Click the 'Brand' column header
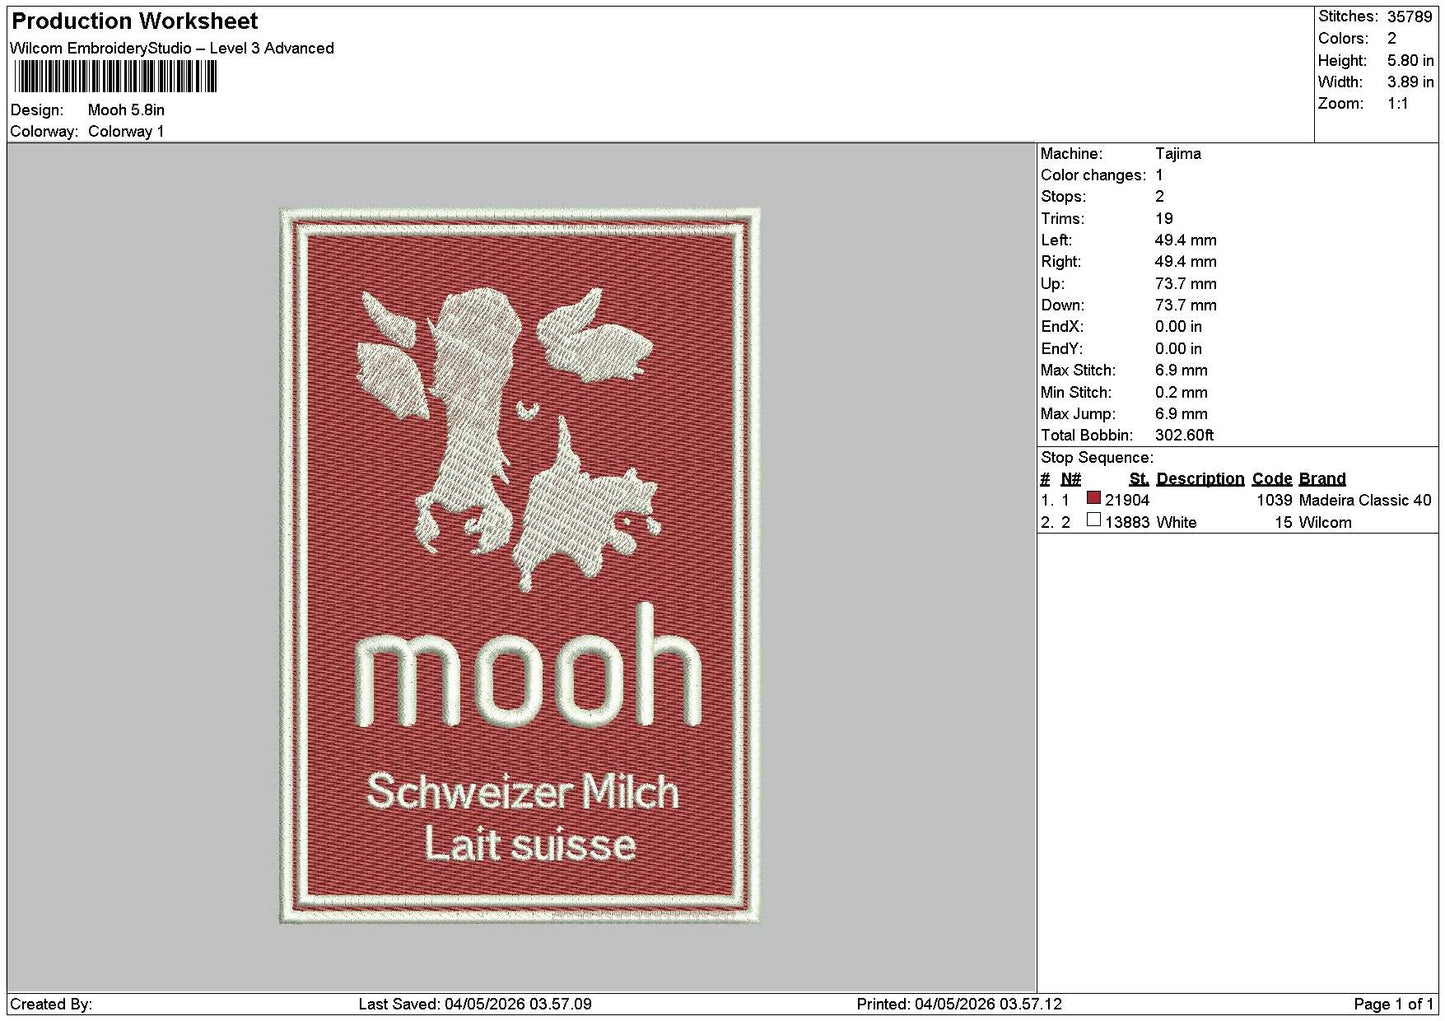The height and width of the screenshot is (1021, 1445). point(1322,479)
